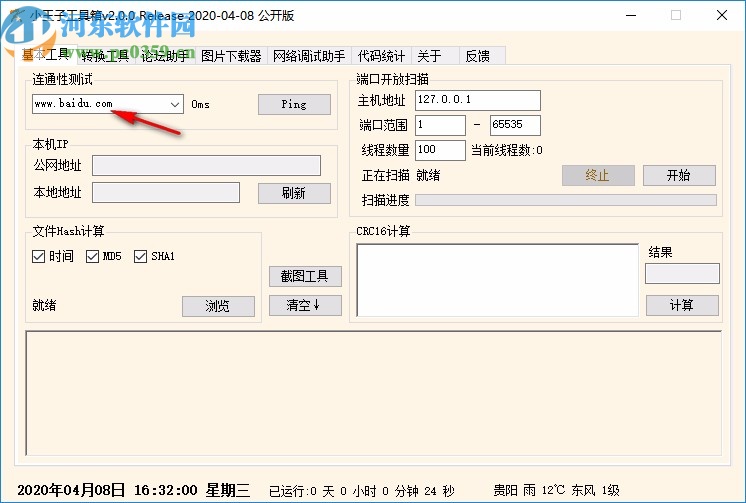The width and height of the screenshot is (746, 503).
Task: Click the CRC16 结果 output field
Action: point(682,274)
